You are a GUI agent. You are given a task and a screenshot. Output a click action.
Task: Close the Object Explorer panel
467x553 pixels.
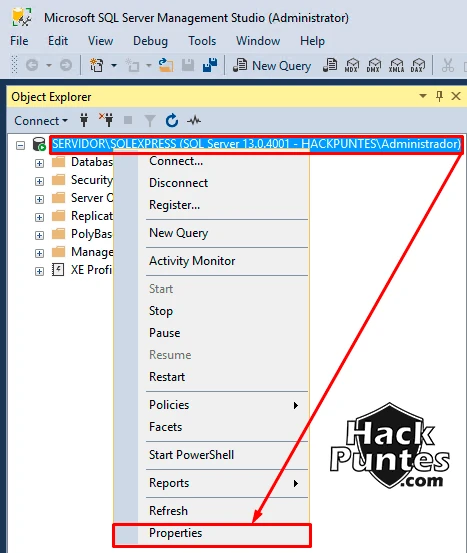click(456, 96)
